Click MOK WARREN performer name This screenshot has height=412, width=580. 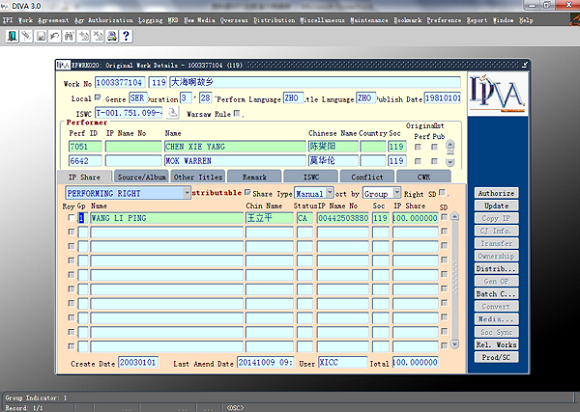235,161
